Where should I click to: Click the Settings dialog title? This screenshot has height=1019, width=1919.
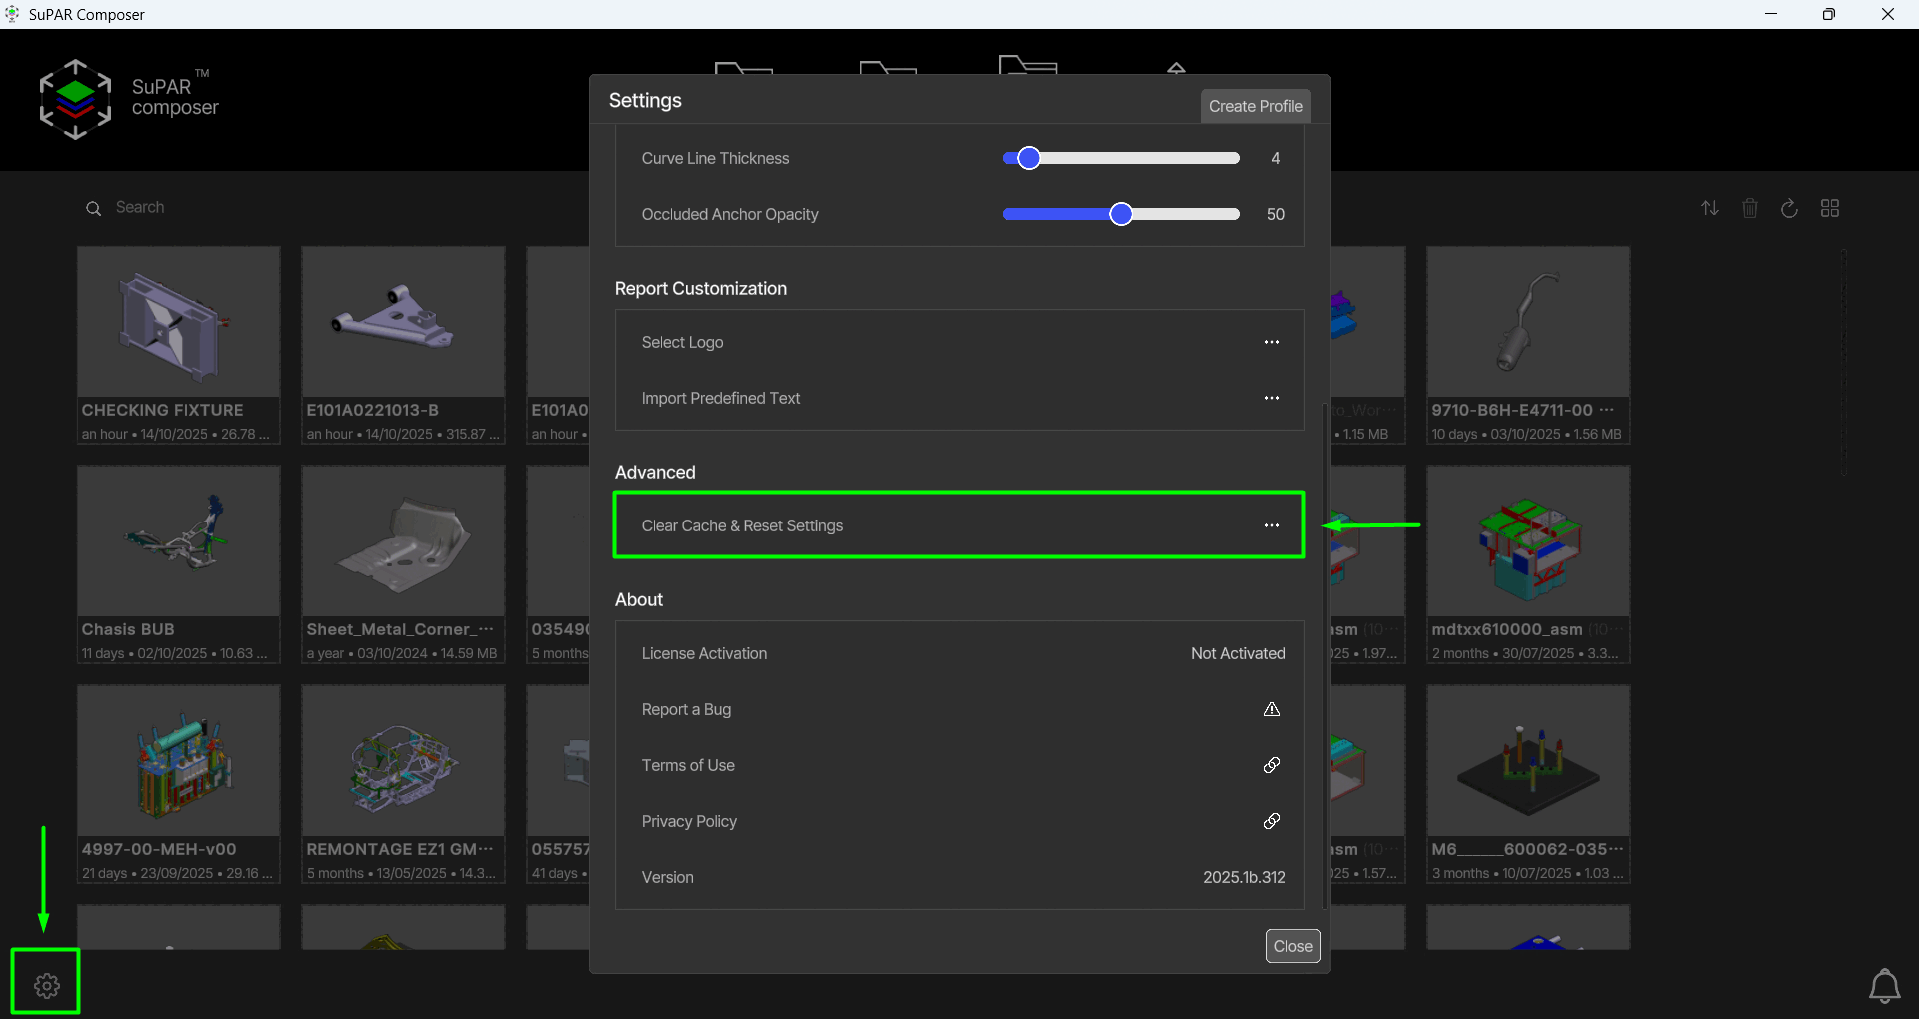click(645, 100)
